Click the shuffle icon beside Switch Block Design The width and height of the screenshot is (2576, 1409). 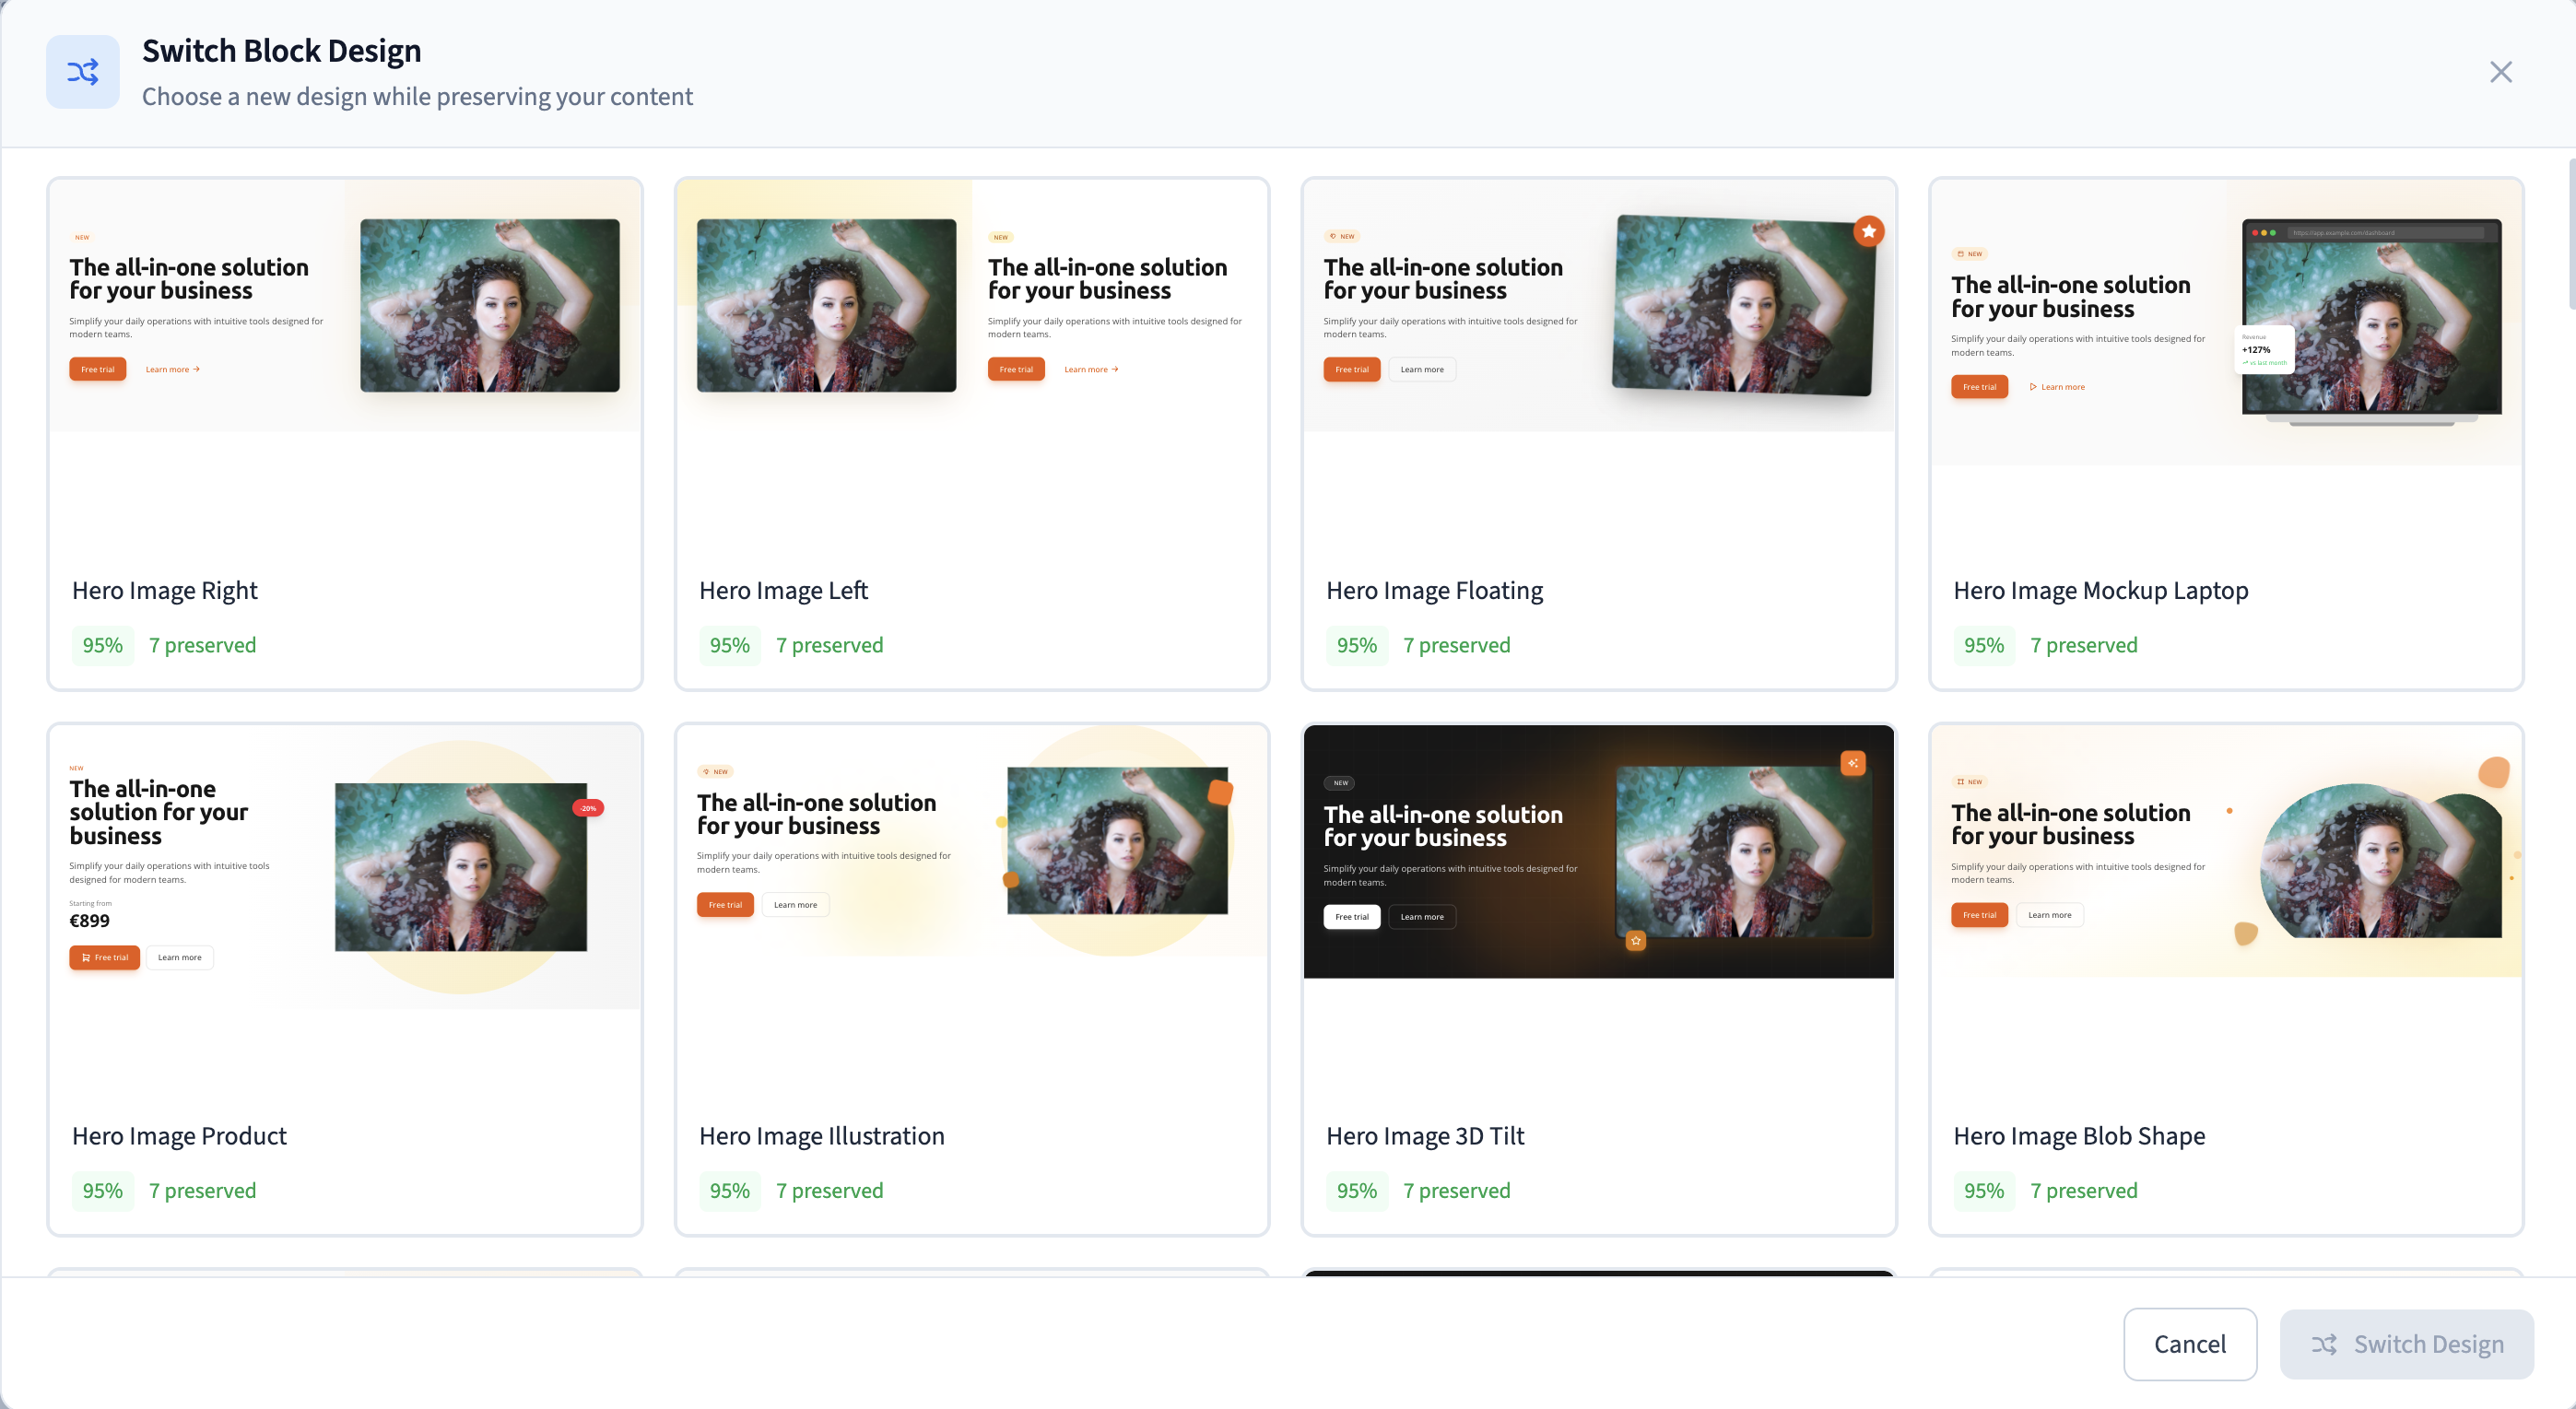[x=82, y=72]
